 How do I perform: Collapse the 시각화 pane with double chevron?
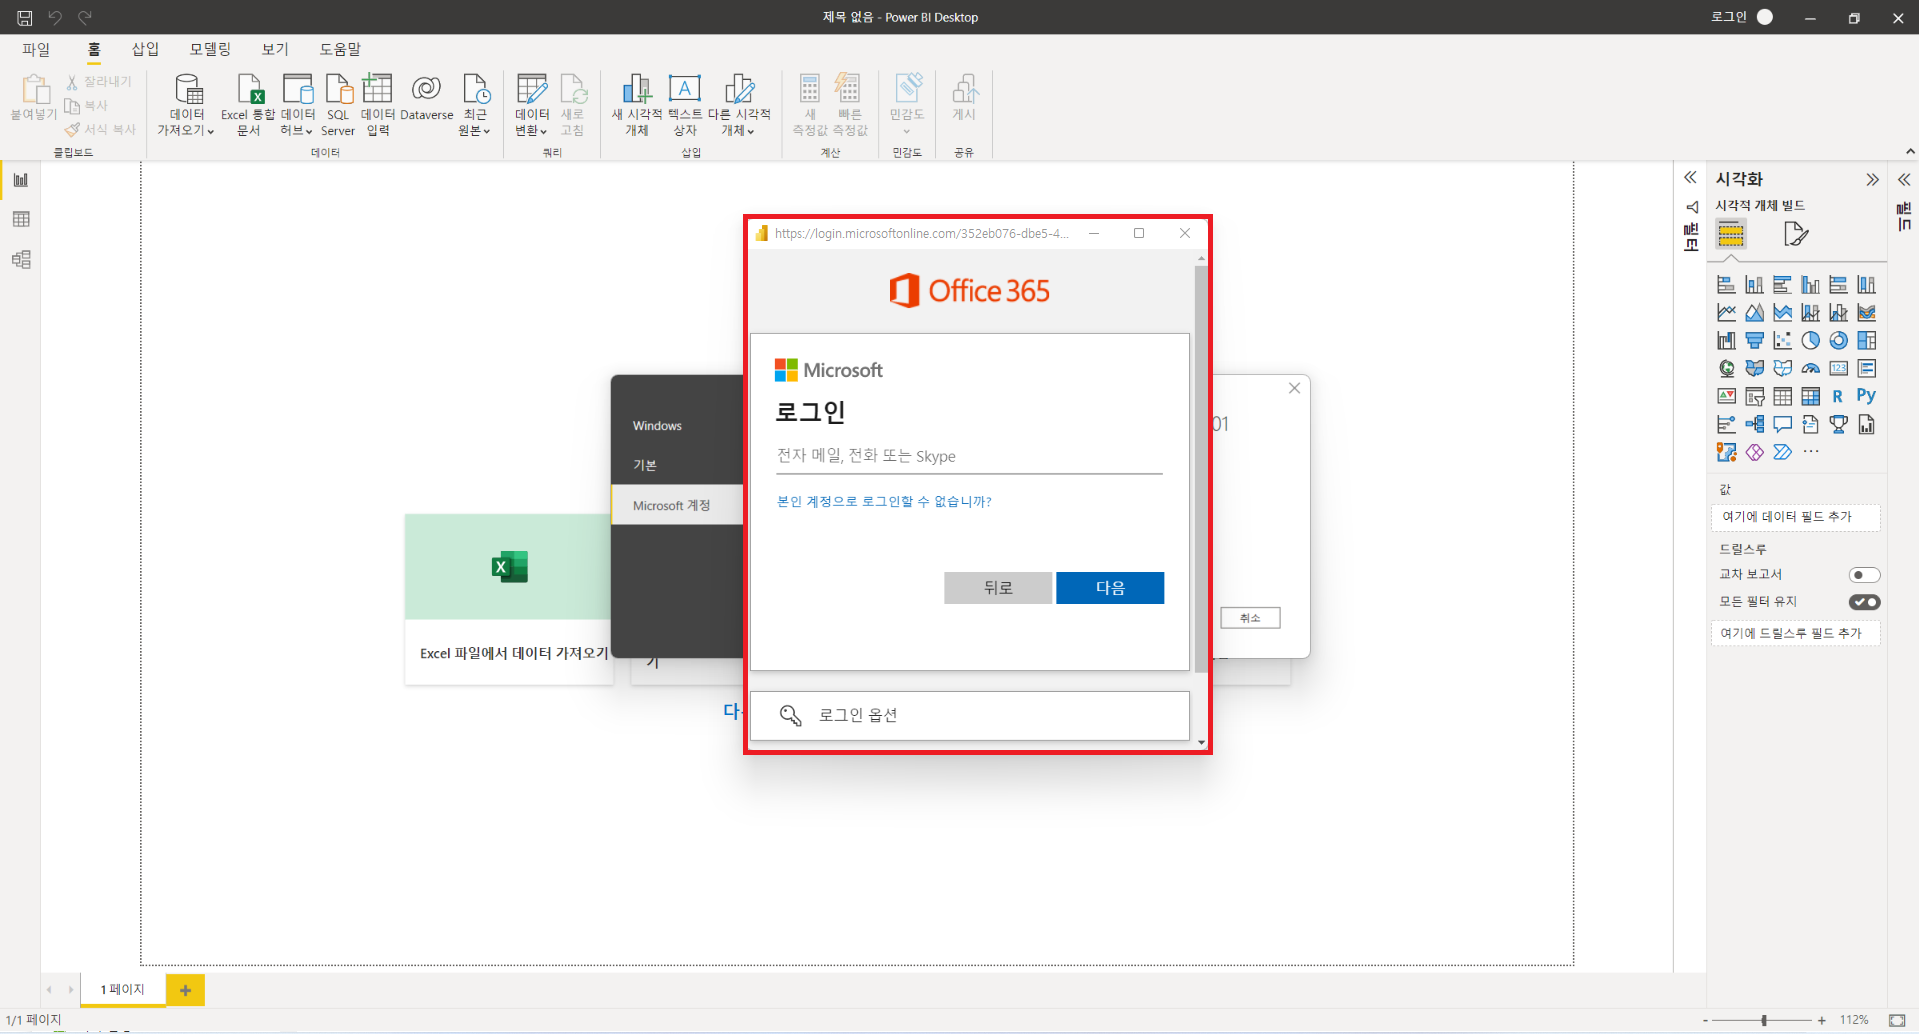click(x=1872, y=180)
